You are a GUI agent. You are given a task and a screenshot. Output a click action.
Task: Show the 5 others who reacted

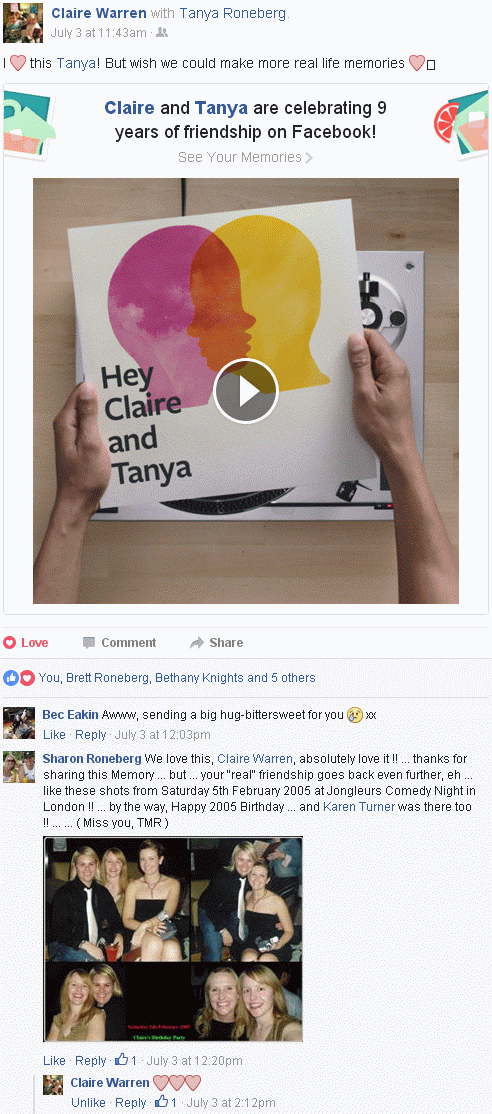pos(293,678)
